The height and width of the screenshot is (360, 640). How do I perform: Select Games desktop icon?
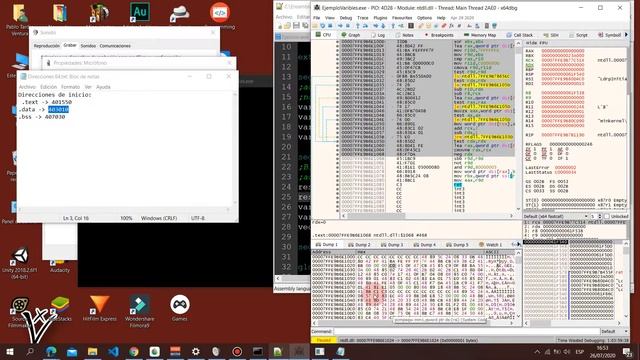tap(180, 308)
